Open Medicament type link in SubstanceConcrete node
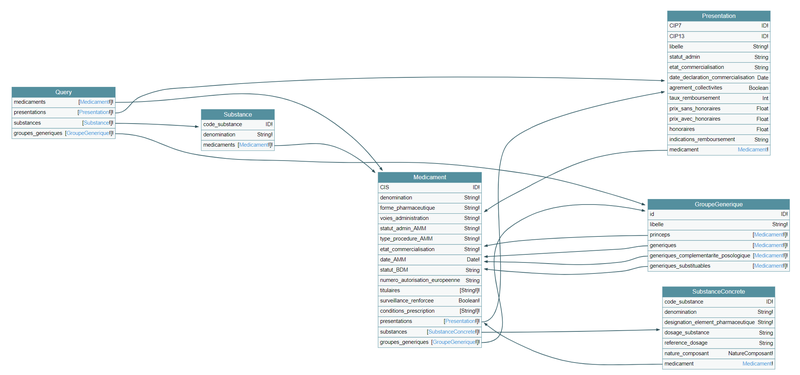Screen dimensions: 800x375 pyautogui.click(x=757, y=364)
